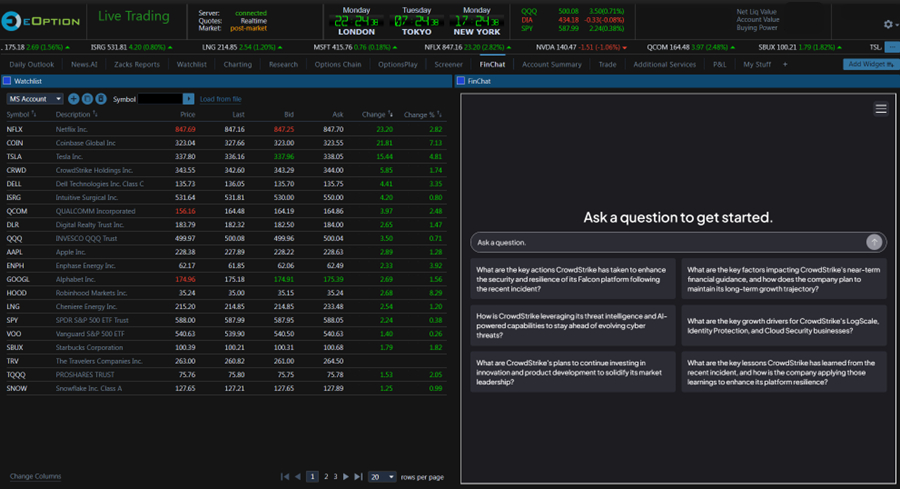Click the COIN symbol in watchlist
900x489 pixels.
[x=15, y=143]
